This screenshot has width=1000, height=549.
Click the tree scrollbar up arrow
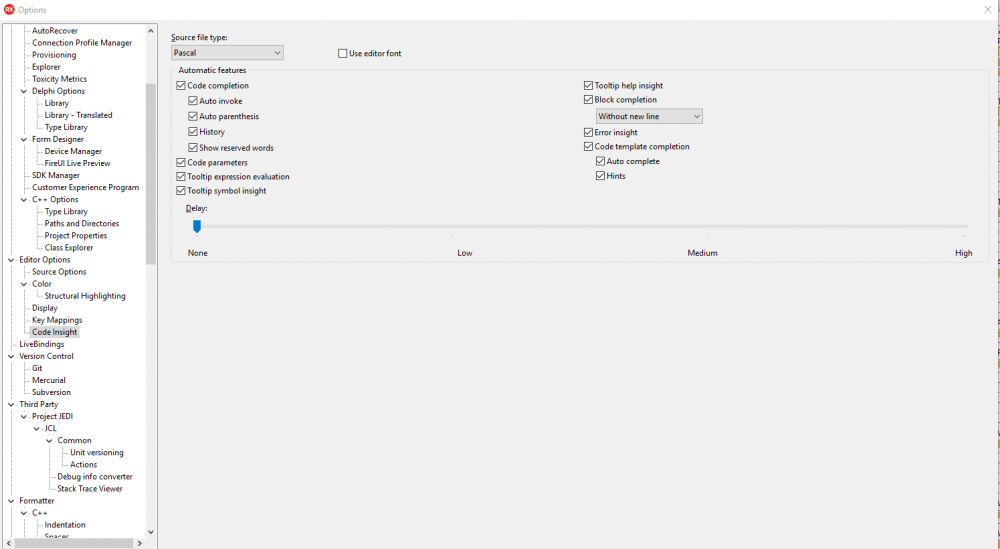tap(151, 31)
